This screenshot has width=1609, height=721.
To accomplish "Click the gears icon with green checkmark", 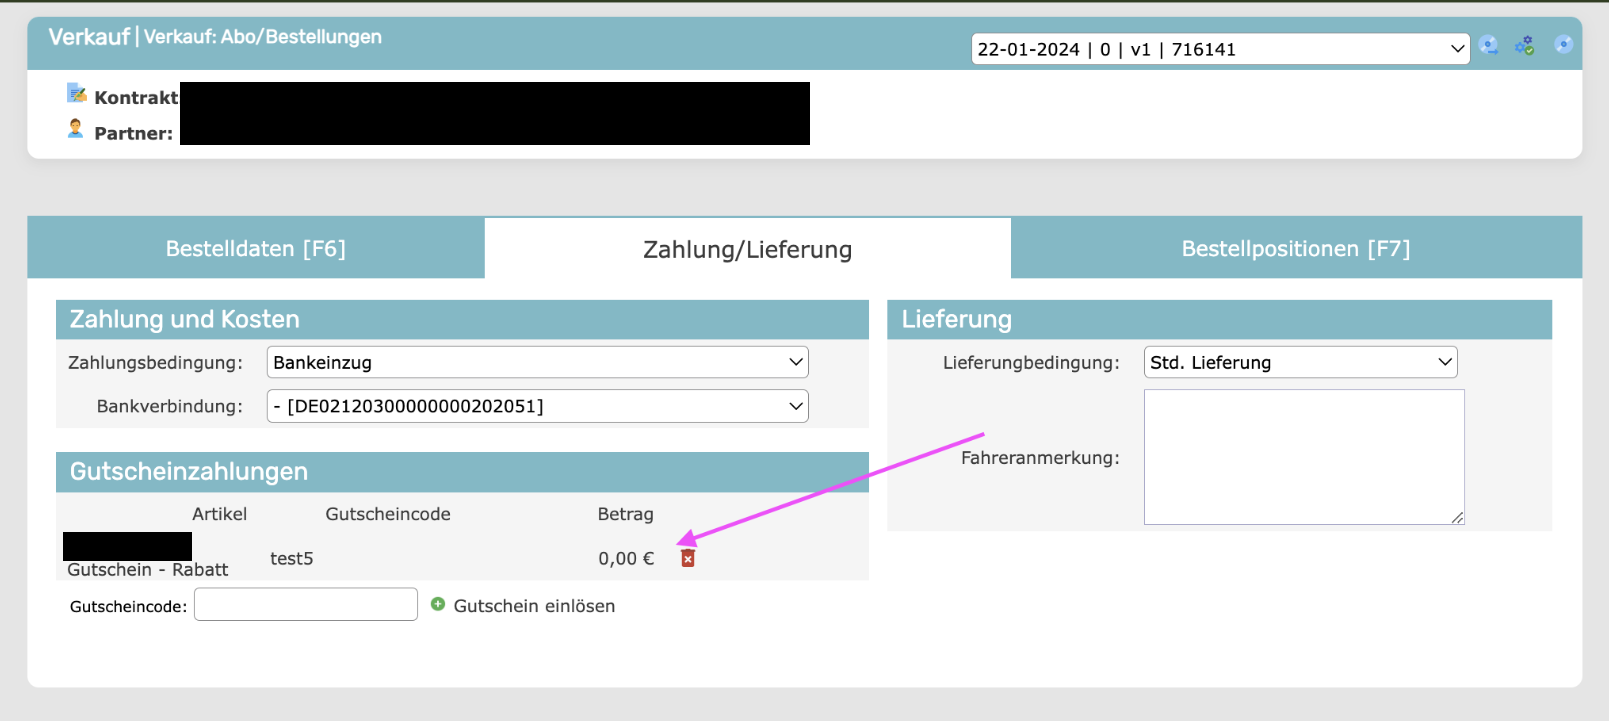I will point(1525,45).
